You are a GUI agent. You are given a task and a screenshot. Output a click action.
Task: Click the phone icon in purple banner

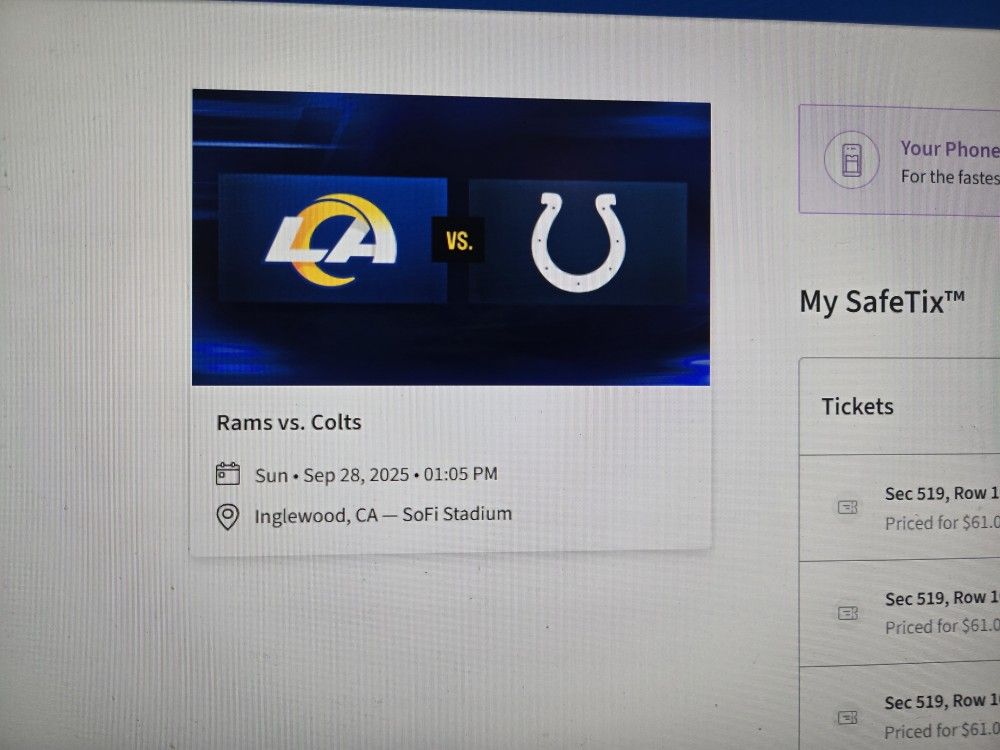tap(851, 159)
